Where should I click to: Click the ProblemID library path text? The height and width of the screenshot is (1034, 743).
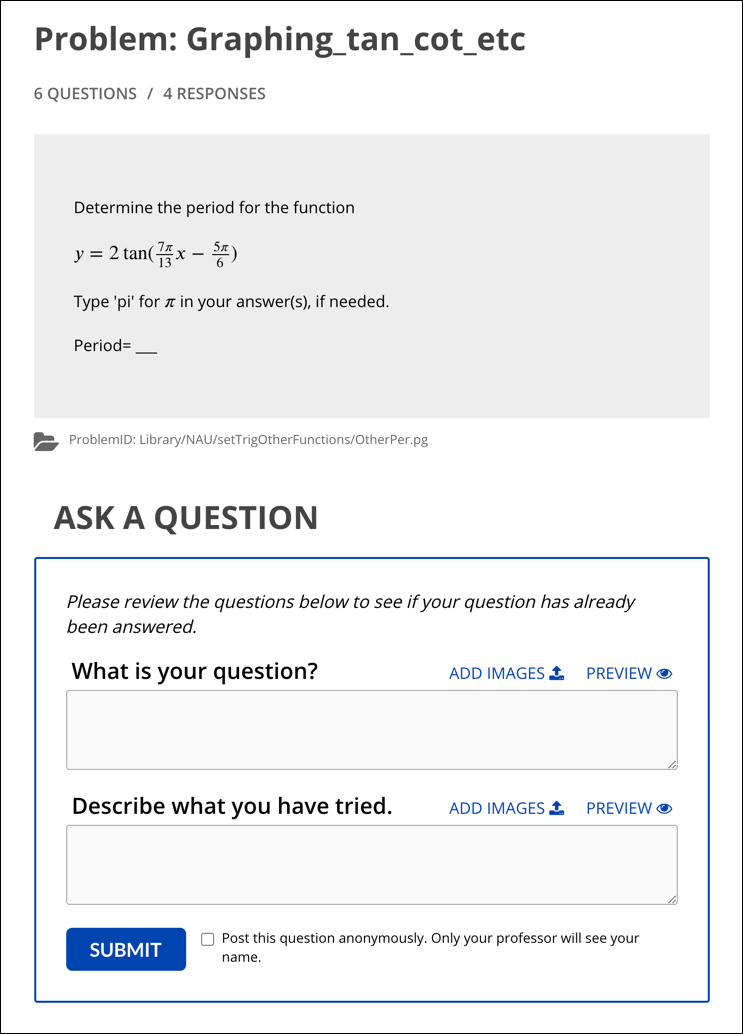click(248, 440)
